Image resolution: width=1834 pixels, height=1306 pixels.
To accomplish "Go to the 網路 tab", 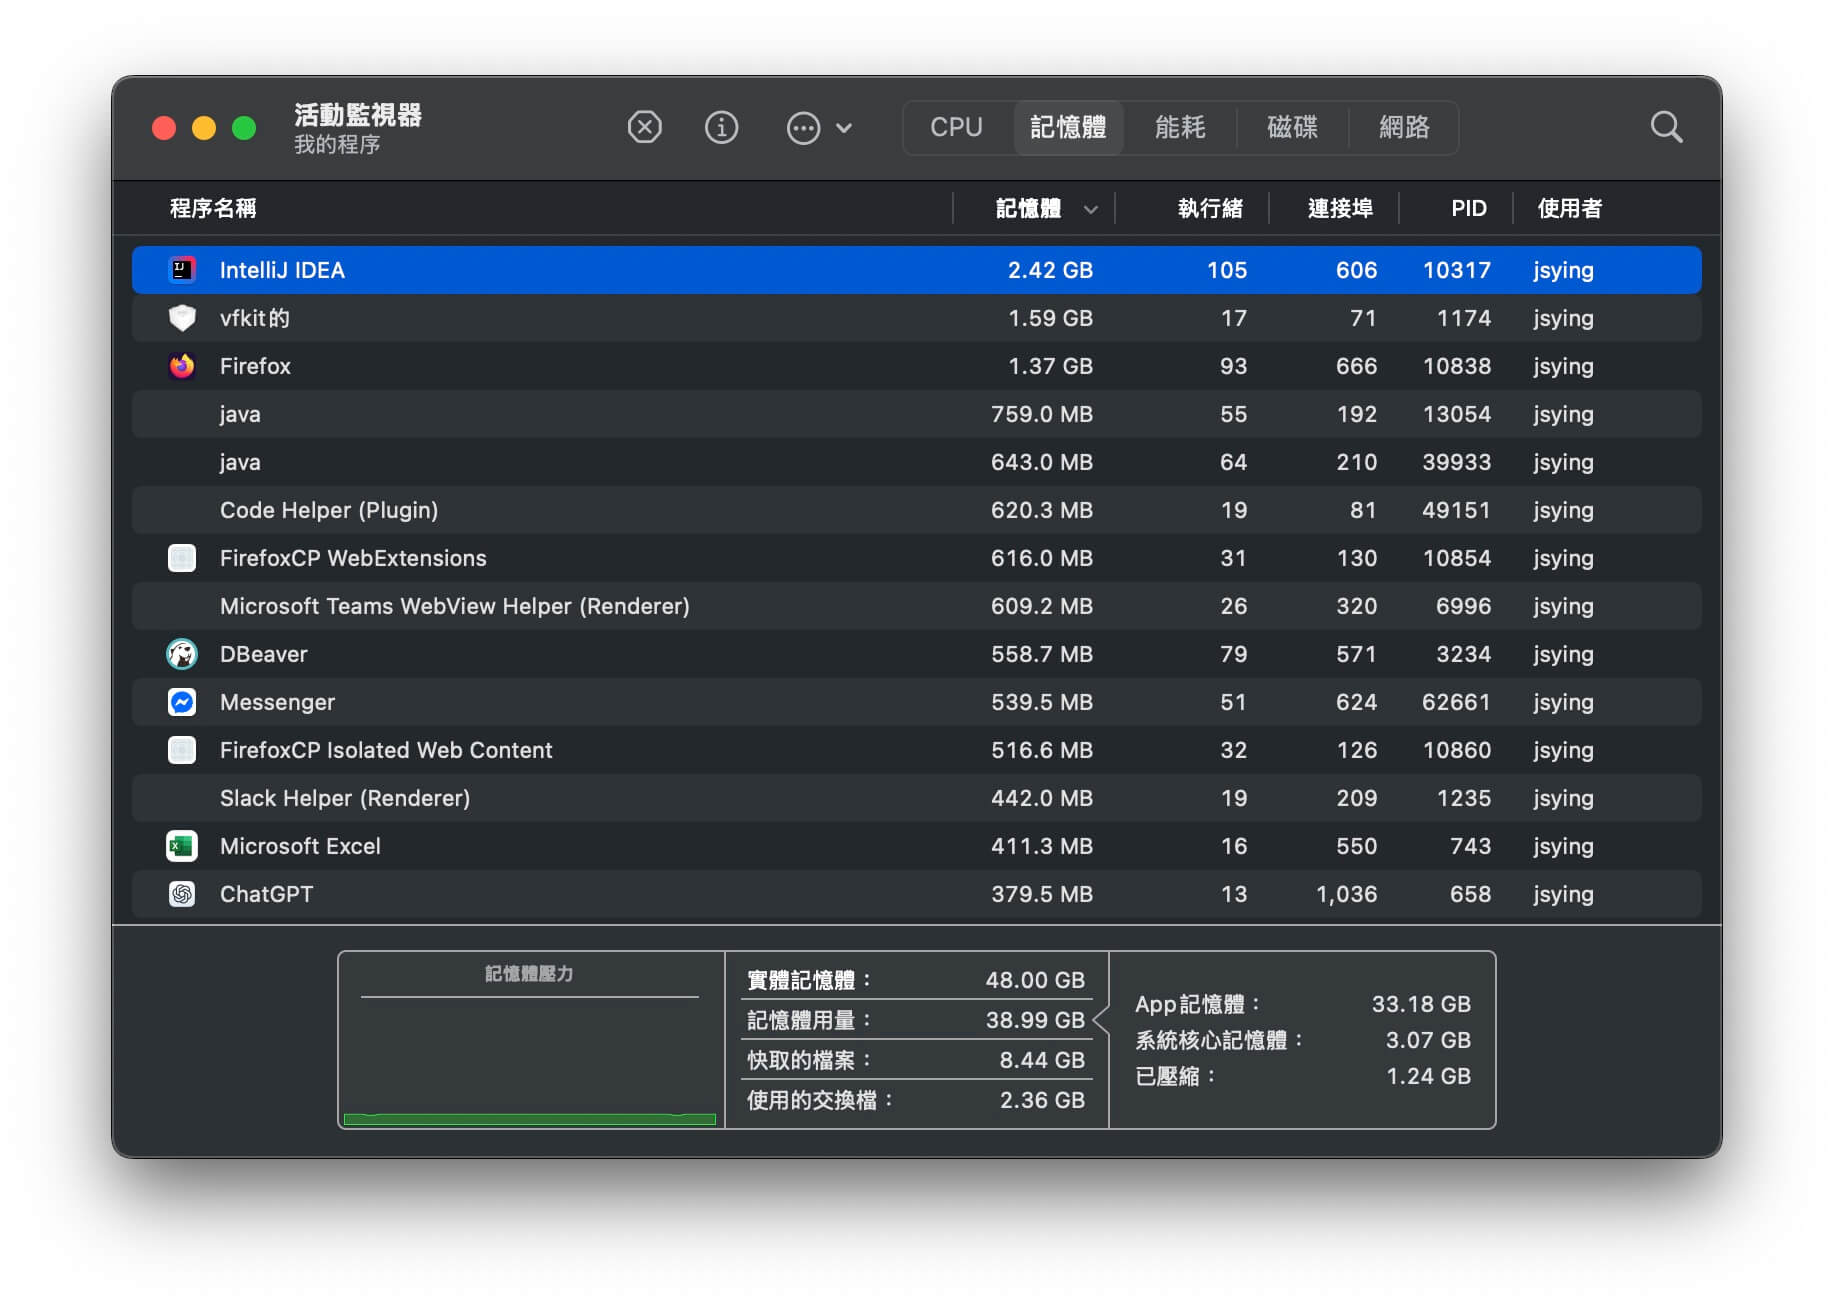I will [x=1404, y=127].
